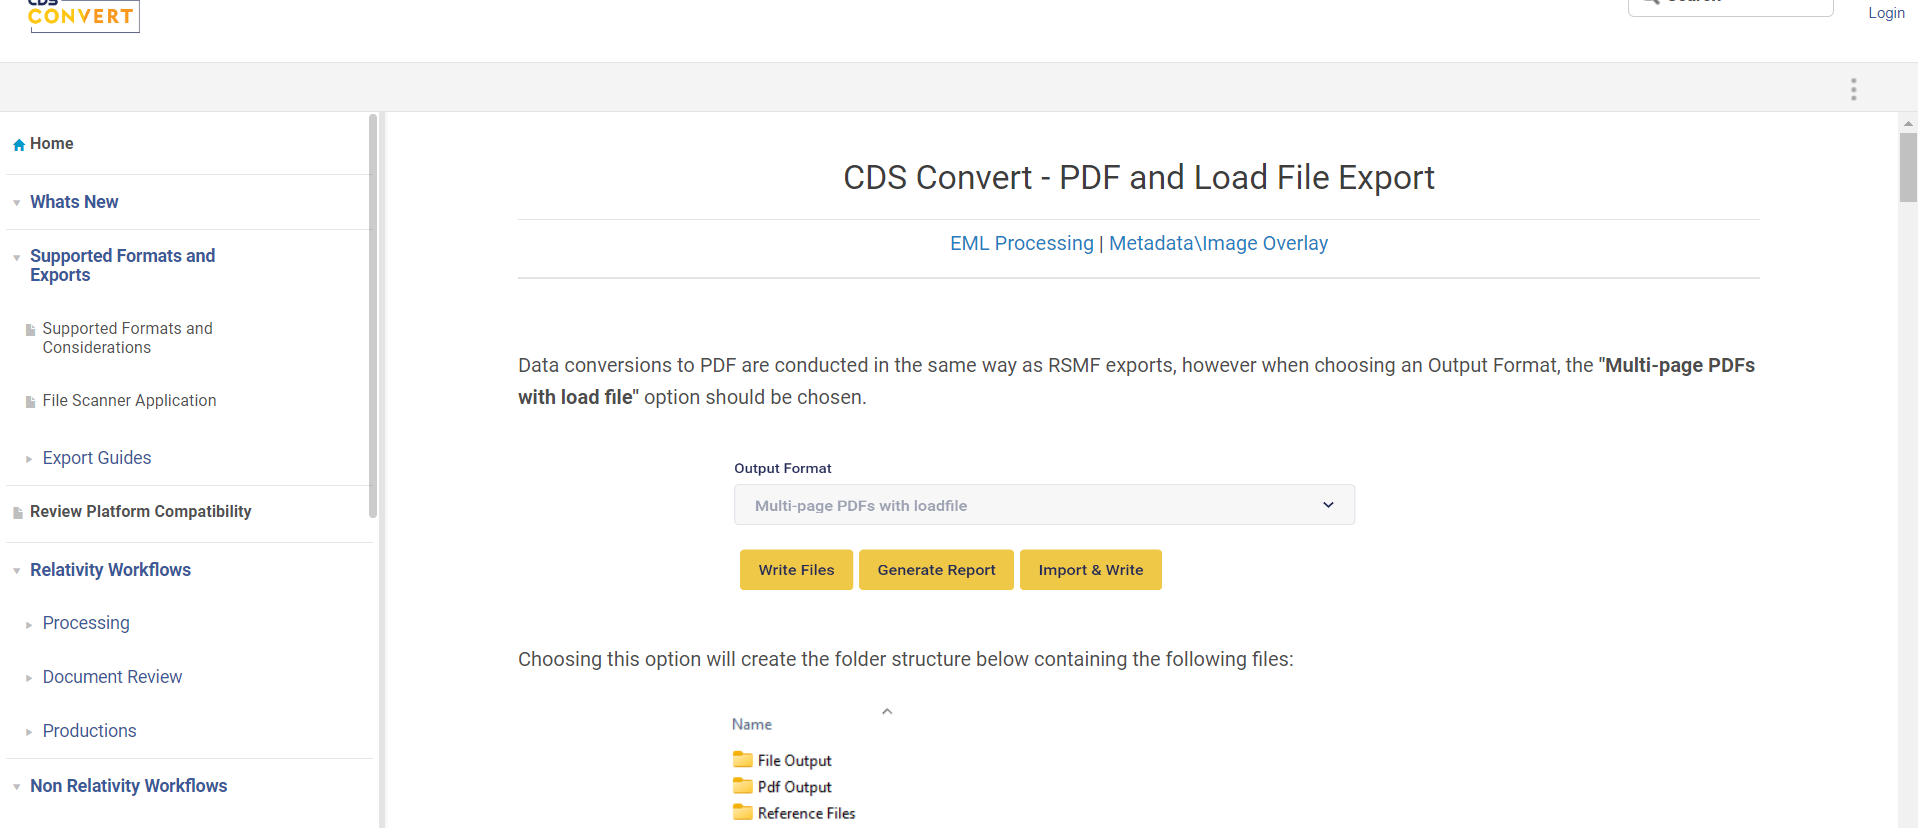Click the page scrollbar up arrow
This screenshot has width=1918, height=828.
tap(1908, 123)
